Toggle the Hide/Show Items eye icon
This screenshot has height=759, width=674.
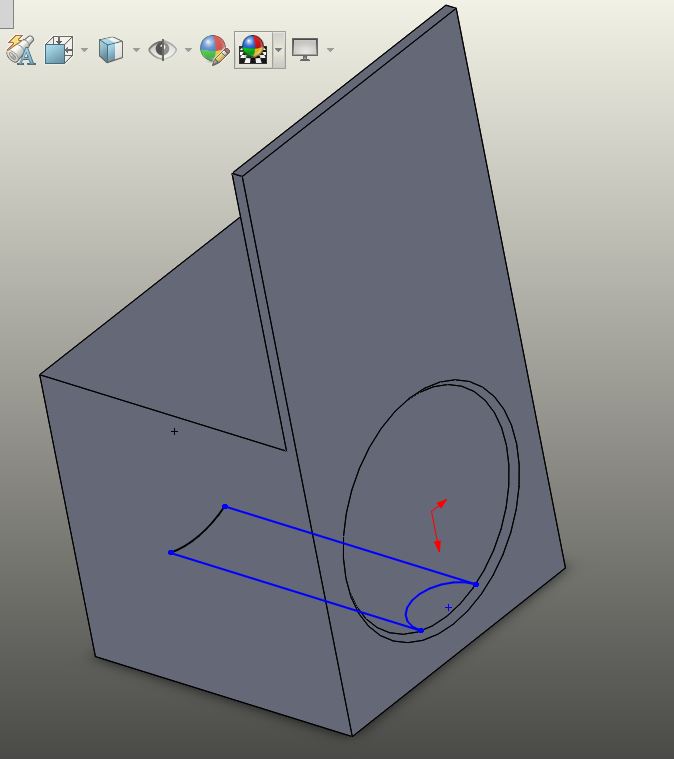[162, 49]
